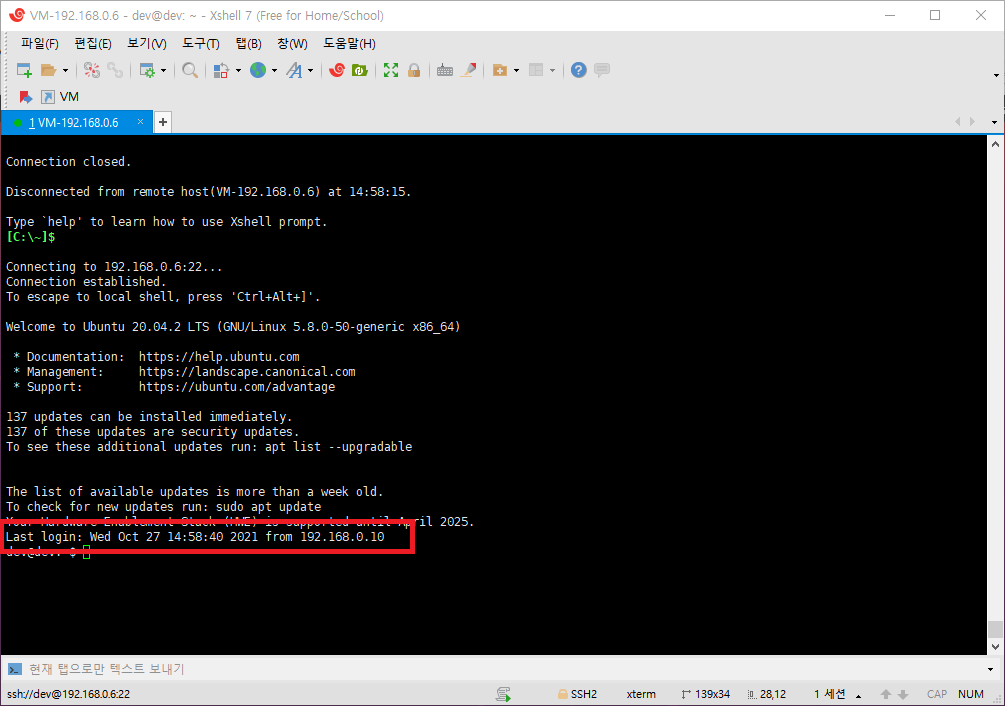Viewport: 1005px width, 706px height.
Task: Open the 파일(F) menu
Action: coord(40,44)
